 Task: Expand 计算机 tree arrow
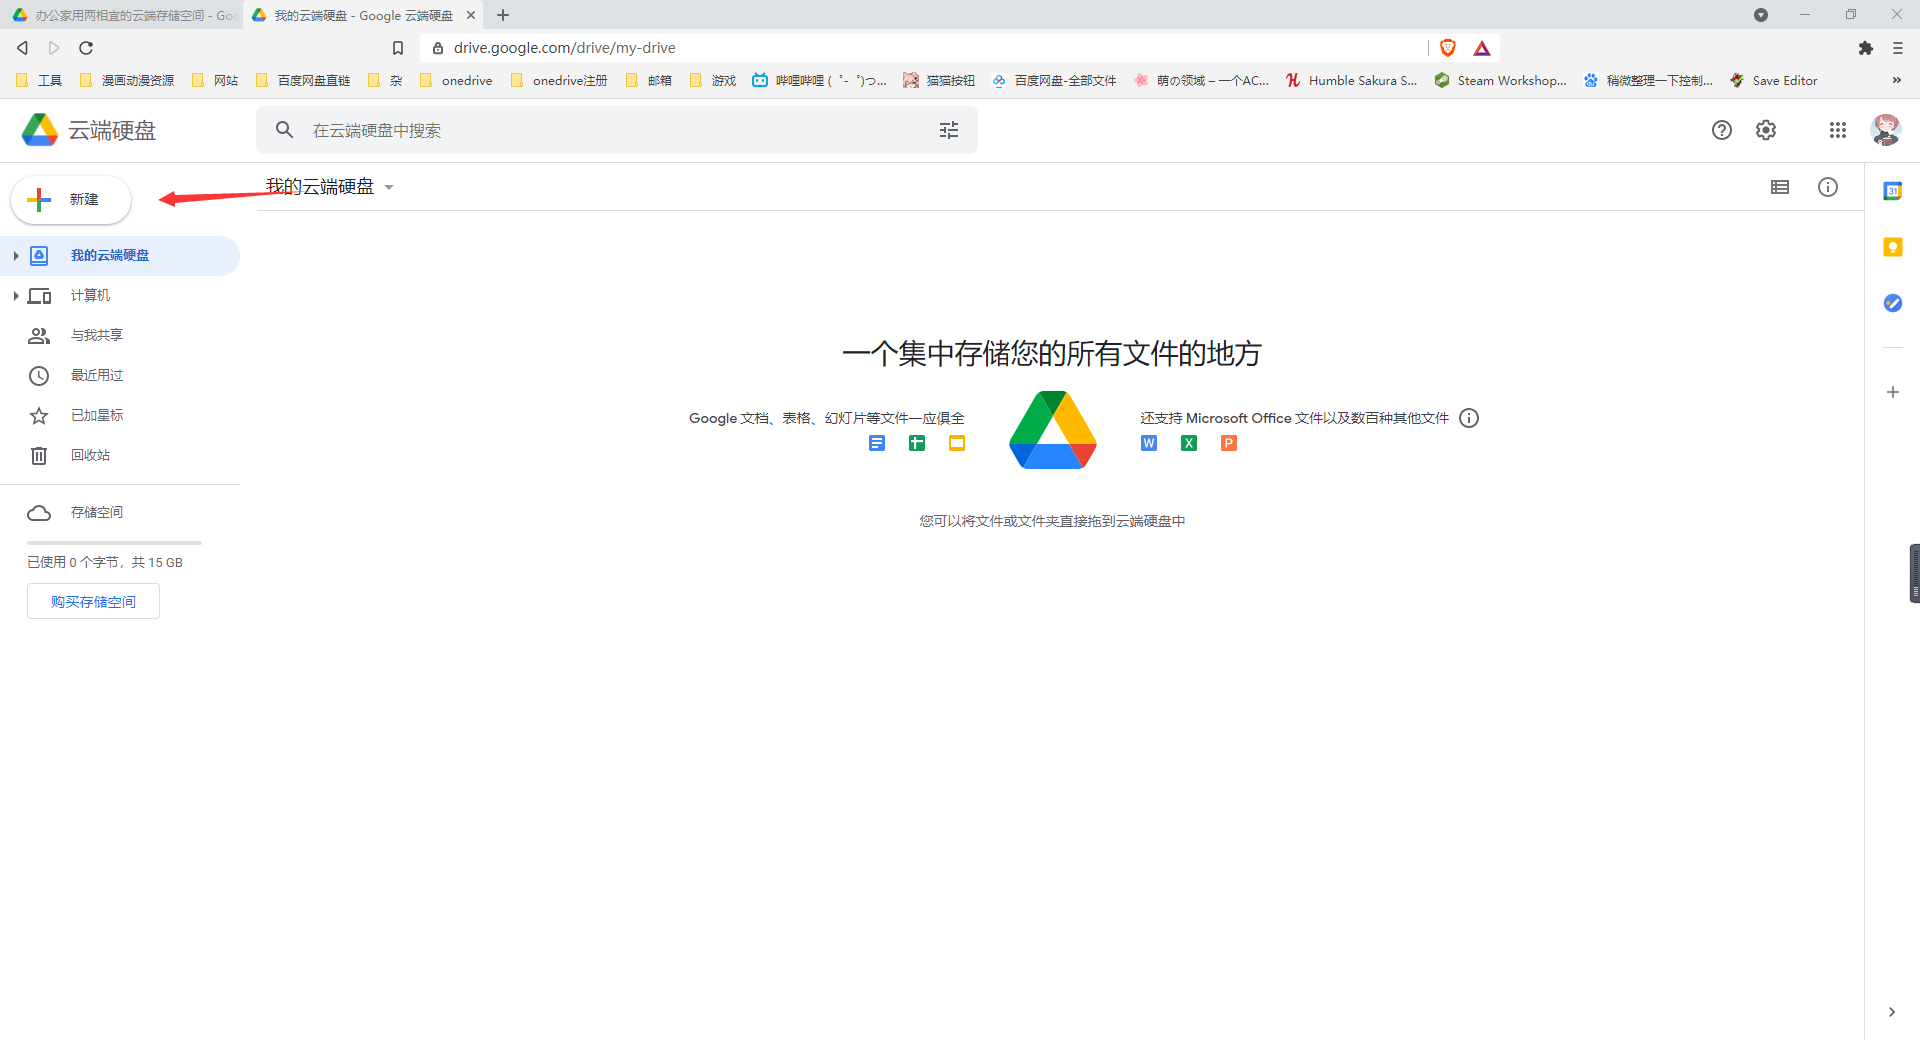[x=16, y=296]
